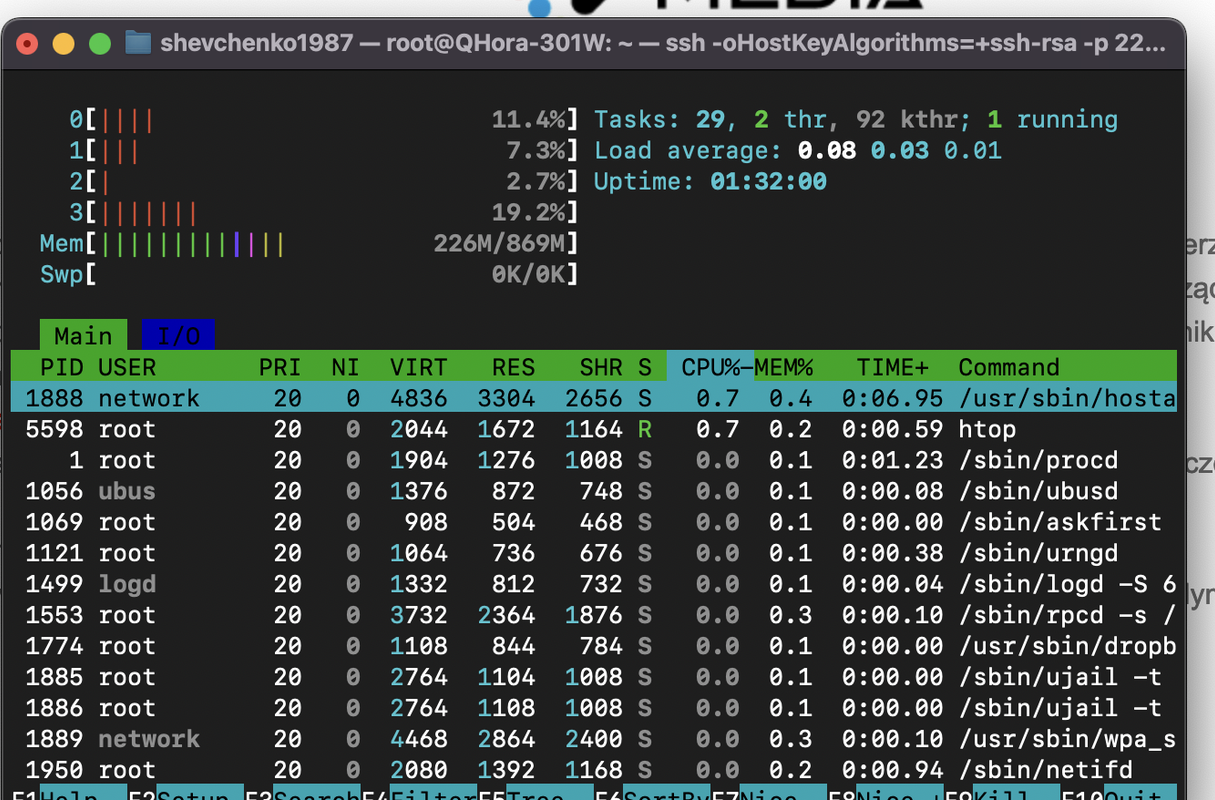
Task: Sort by the NI column header
Action: [x=345, y=367]
